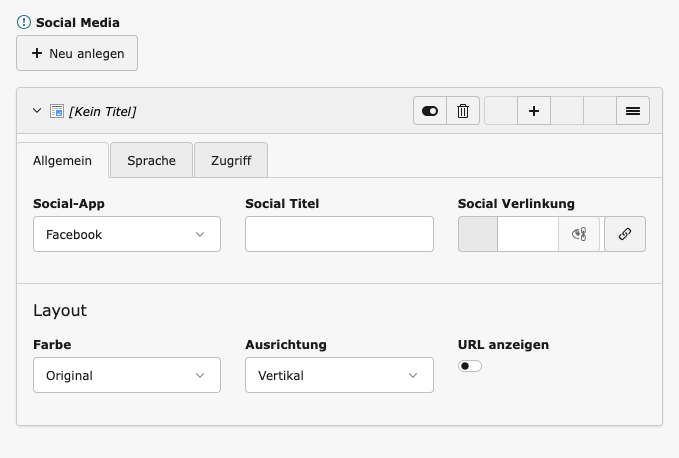Click the info icon beside Social Media
This screenshot has width=679, height=458.
pyautogui.click(x=24, y=21)
